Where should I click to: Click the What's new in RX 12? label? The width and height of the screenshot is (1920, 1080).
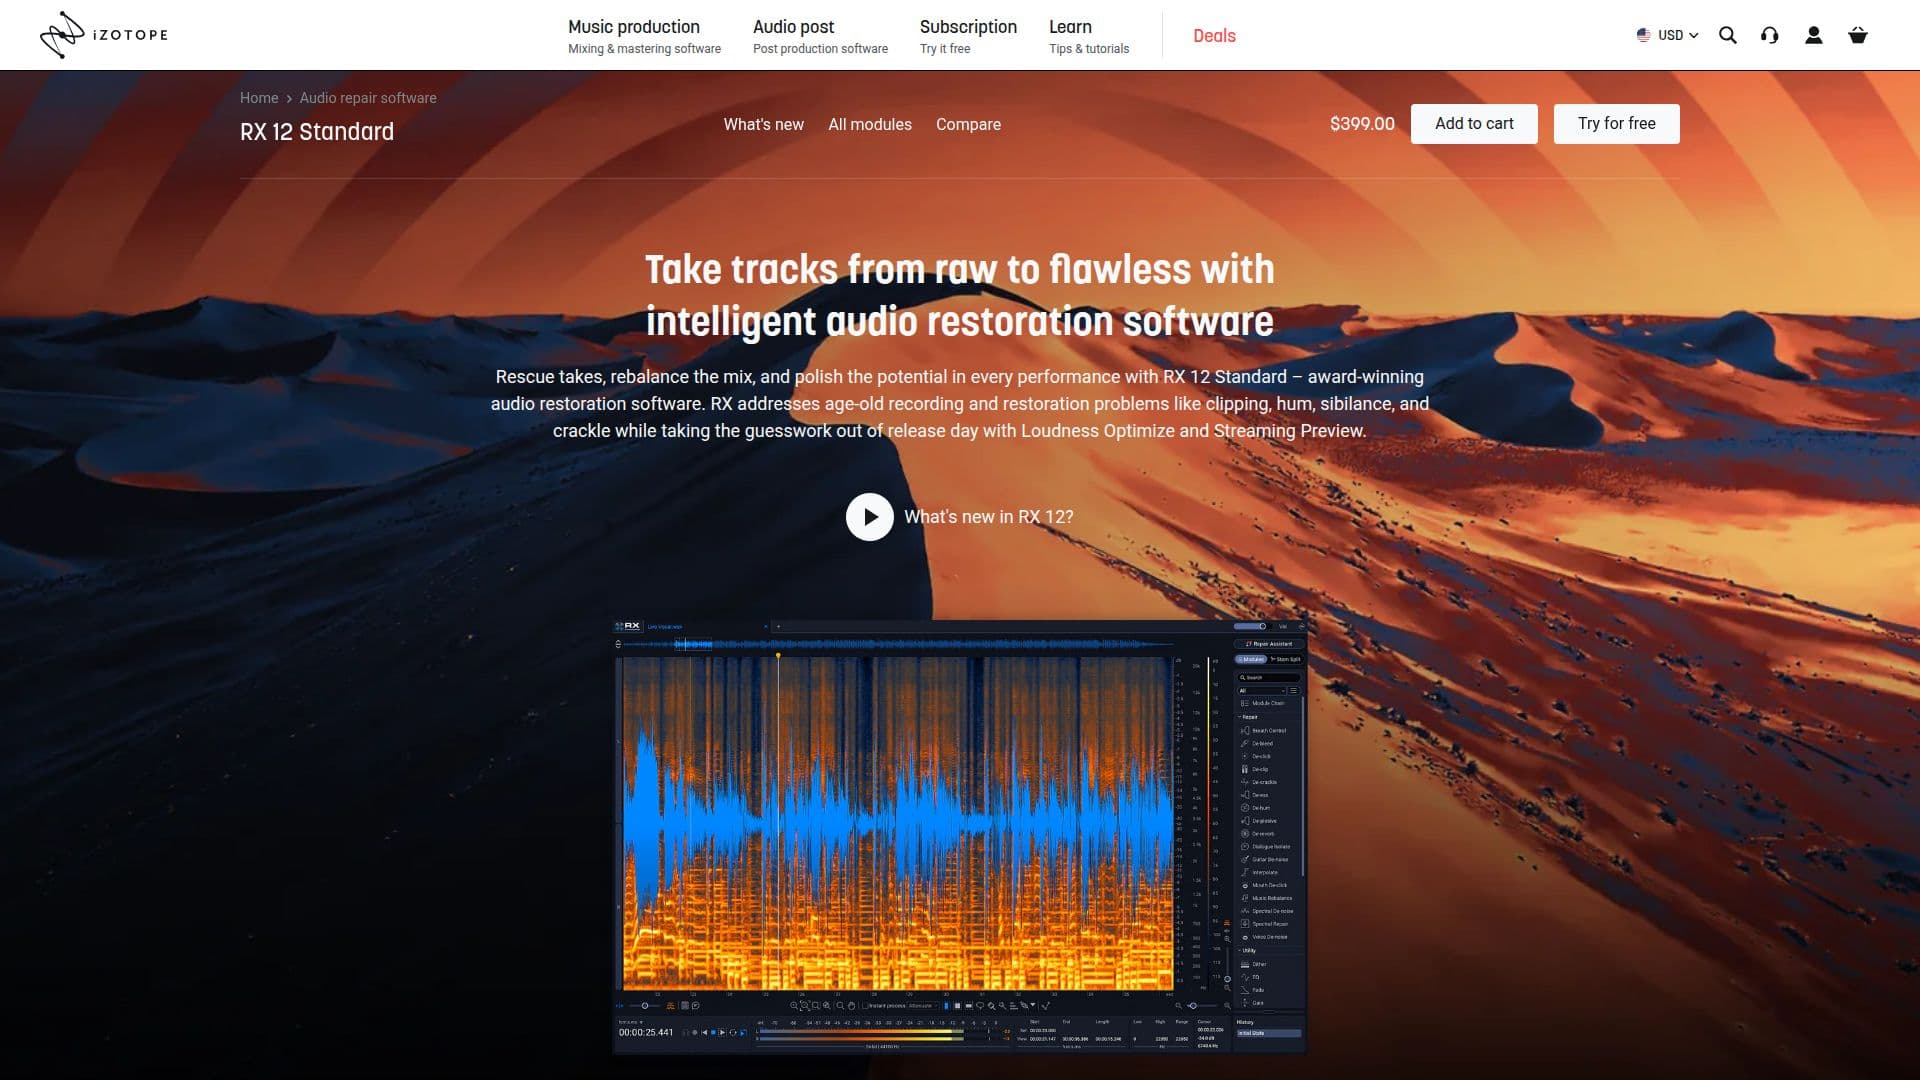click(x=988, y=517)
